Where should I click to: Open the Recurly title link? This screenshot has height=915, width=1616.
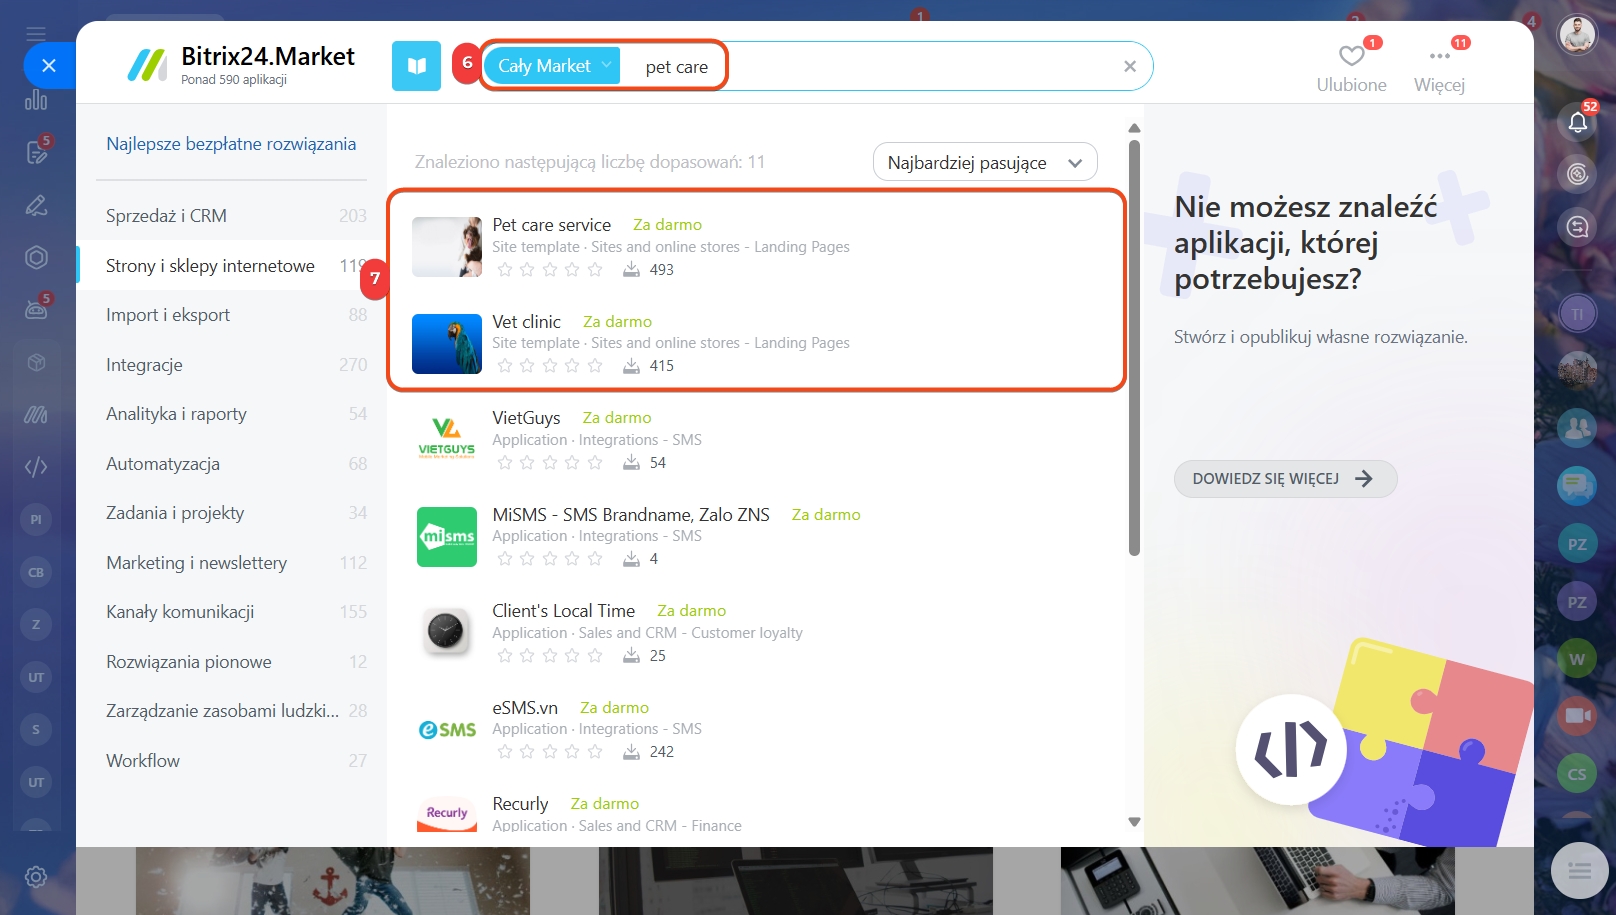tap(520, 804)
